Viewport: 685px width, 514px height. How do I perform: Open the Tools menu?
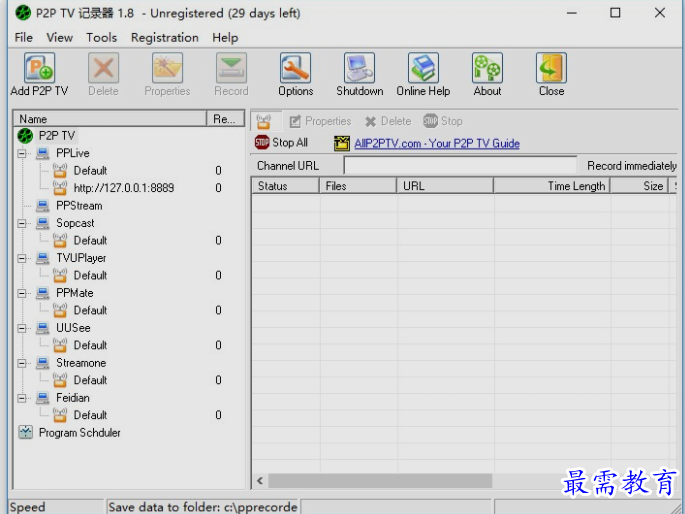[101, 38]
